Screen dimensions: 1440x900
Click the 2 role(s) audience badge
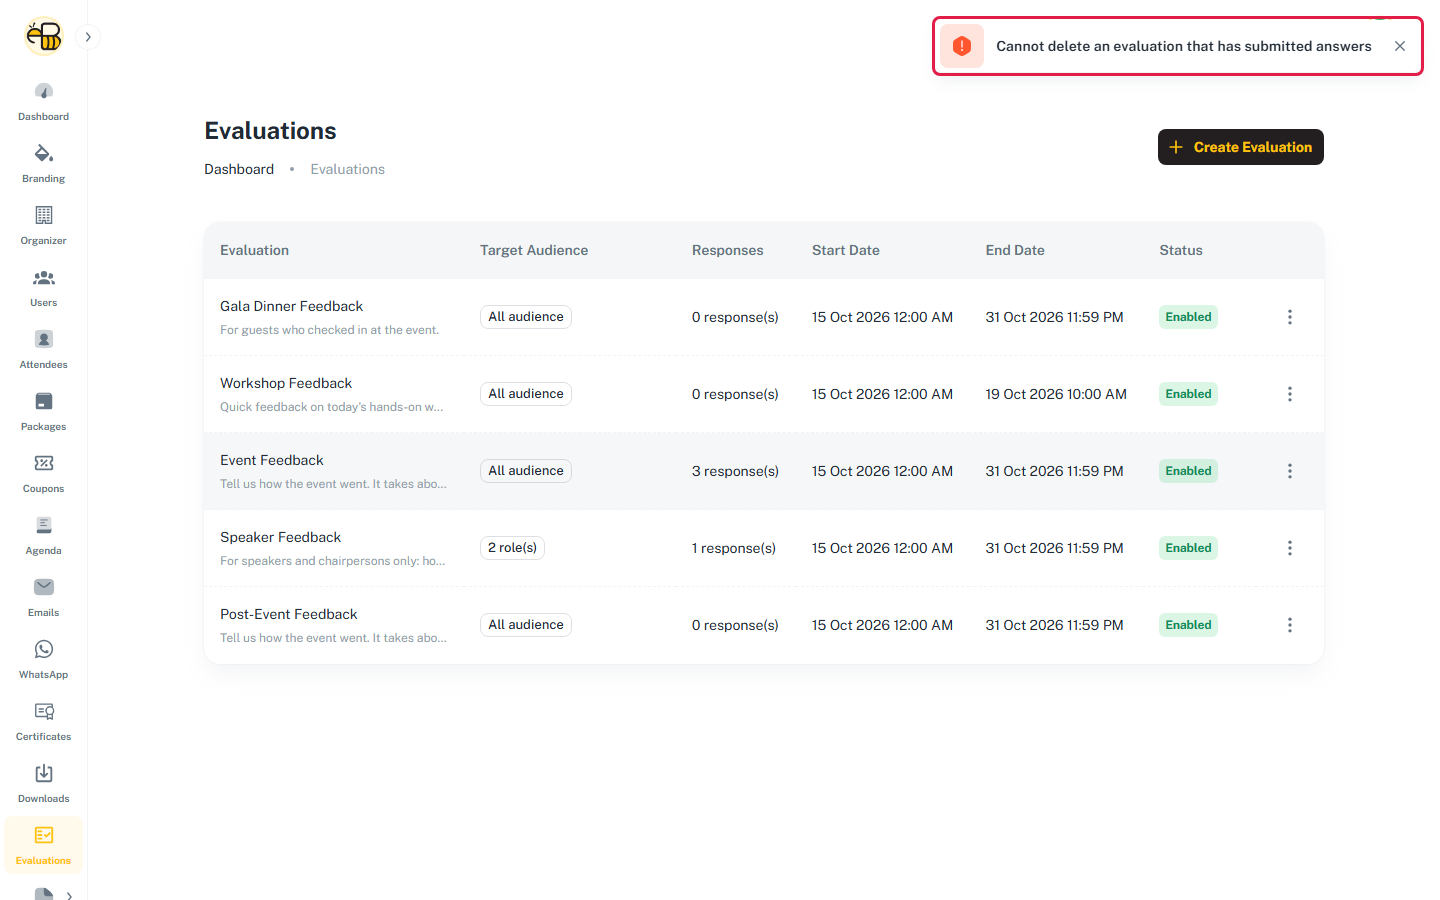(x=512, y=548)
